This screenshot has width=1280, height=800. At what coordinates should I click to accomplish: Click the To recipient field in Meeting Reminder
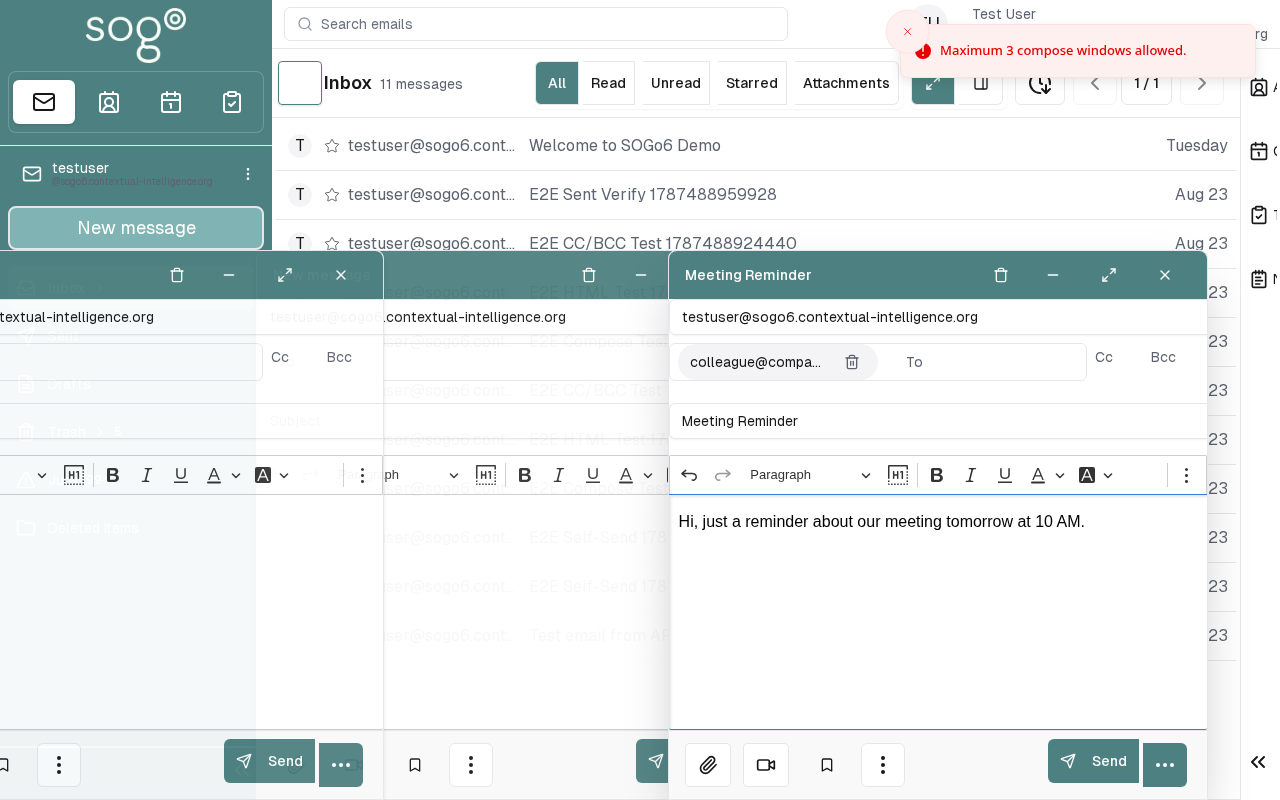tap(990, 362)
